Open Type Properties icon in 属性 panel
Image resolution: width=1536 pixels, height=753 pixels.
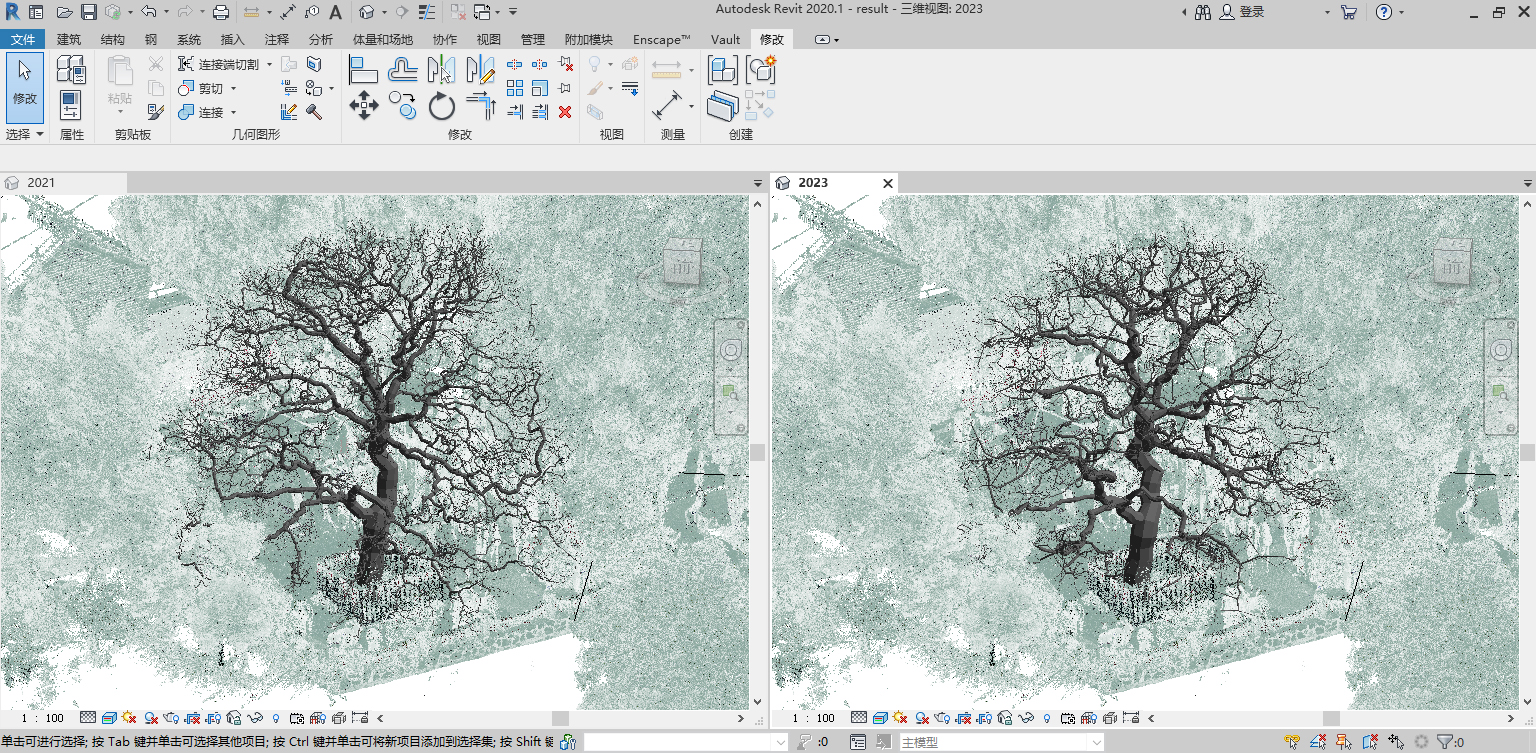pyautogui.click(x=70, y=70)
